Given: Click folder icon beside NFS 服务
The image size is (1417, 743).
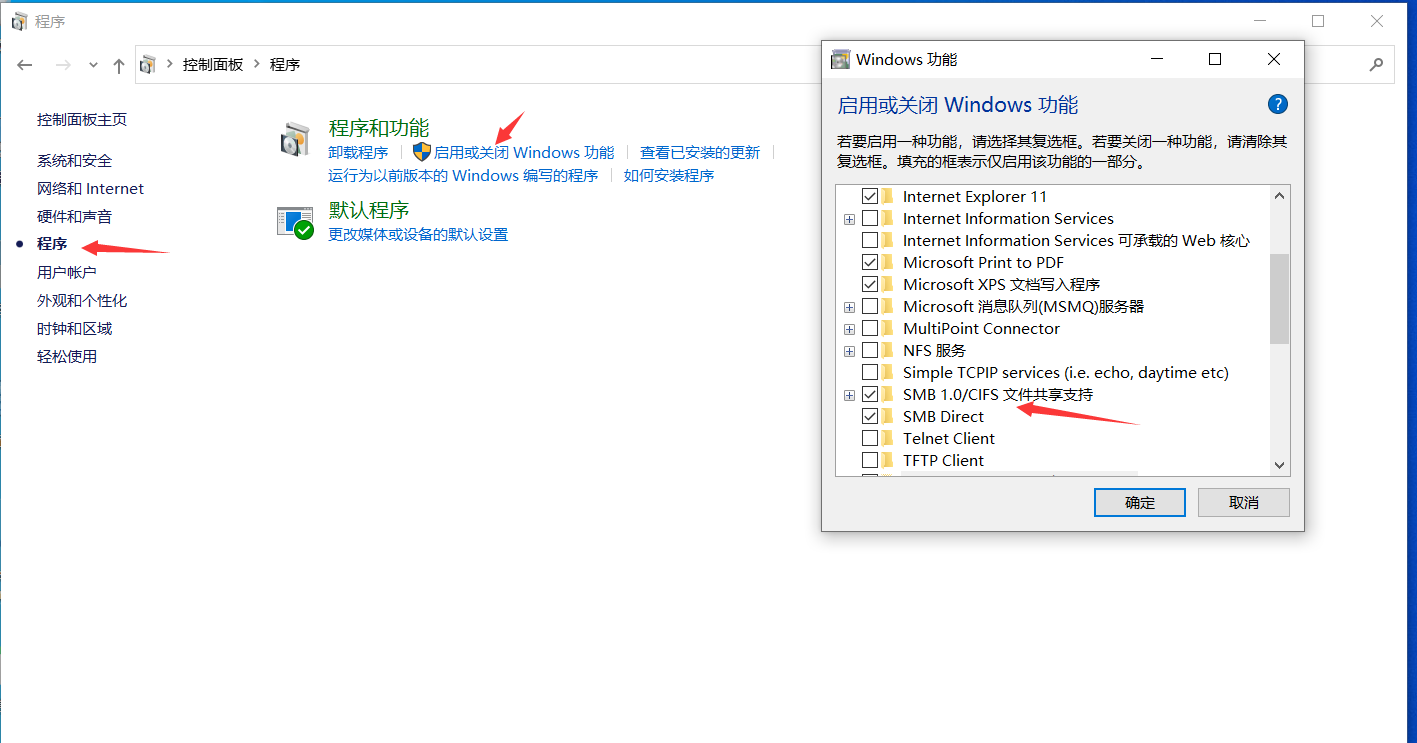Looking at the screenshot, I should 888,350.
